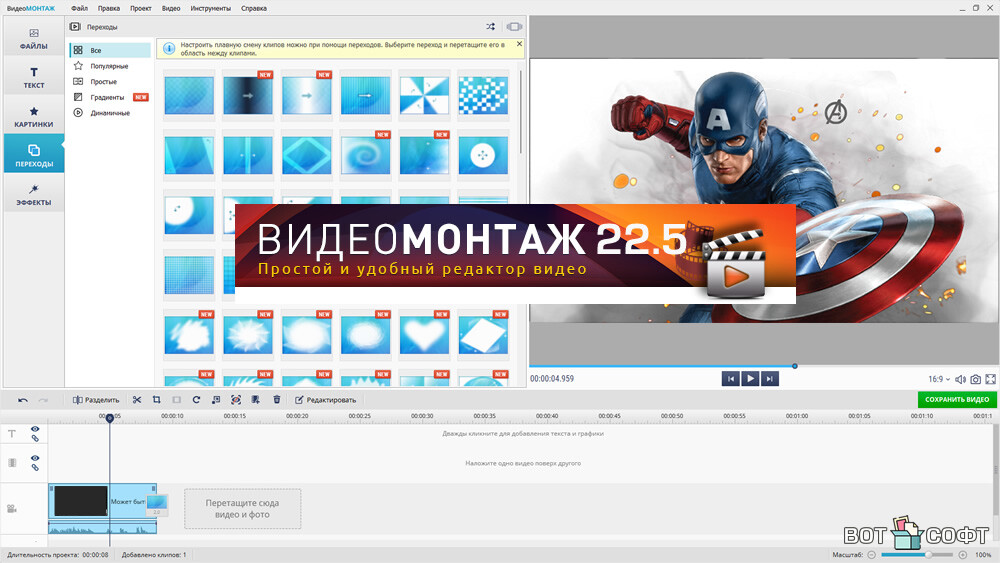The image size is (1000, 563).
Task: Select the Все transitions category
Action: pyautogui.click(x=110, y=50)
